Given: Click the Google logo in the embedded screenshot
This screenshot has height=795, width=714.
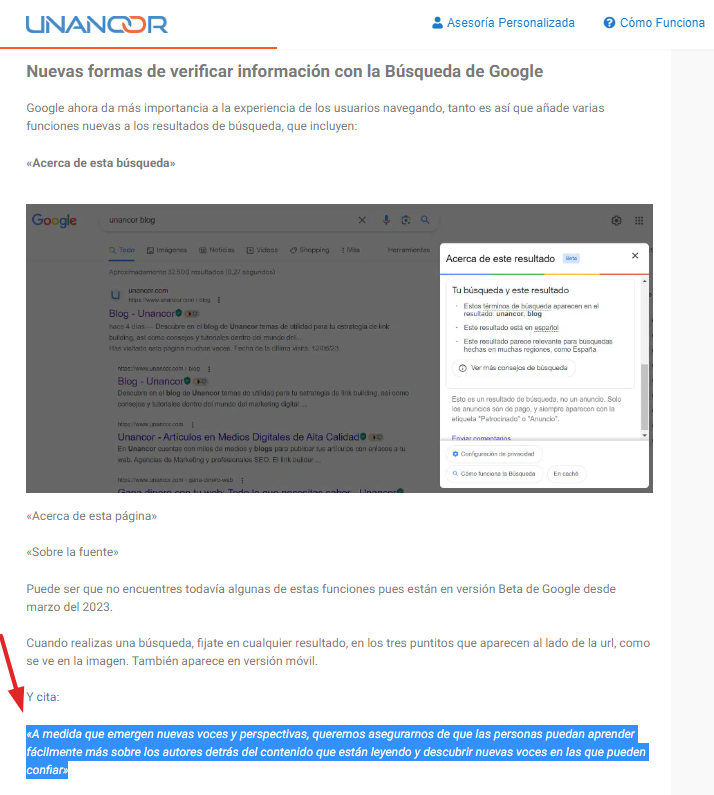Looking at the screenshot, I should tap(54, 220).
